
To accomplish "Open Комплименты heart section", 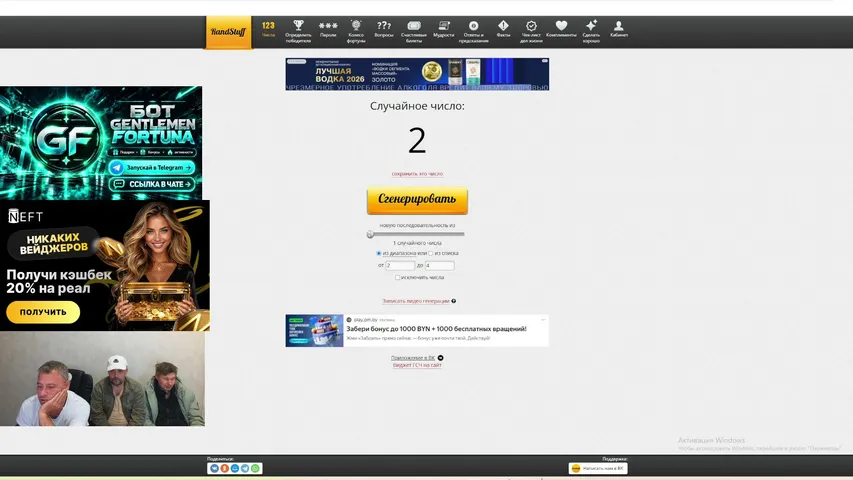I will [561, 29].
